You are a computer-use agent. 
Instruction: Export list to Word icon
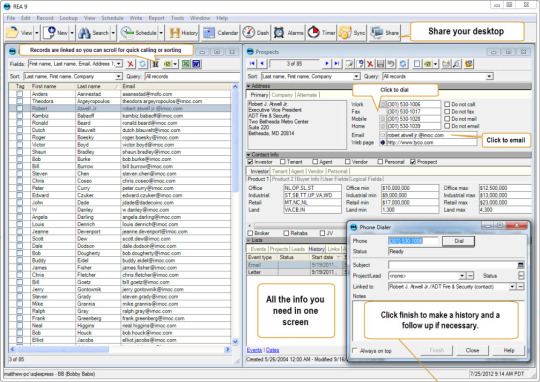point(196,64)
